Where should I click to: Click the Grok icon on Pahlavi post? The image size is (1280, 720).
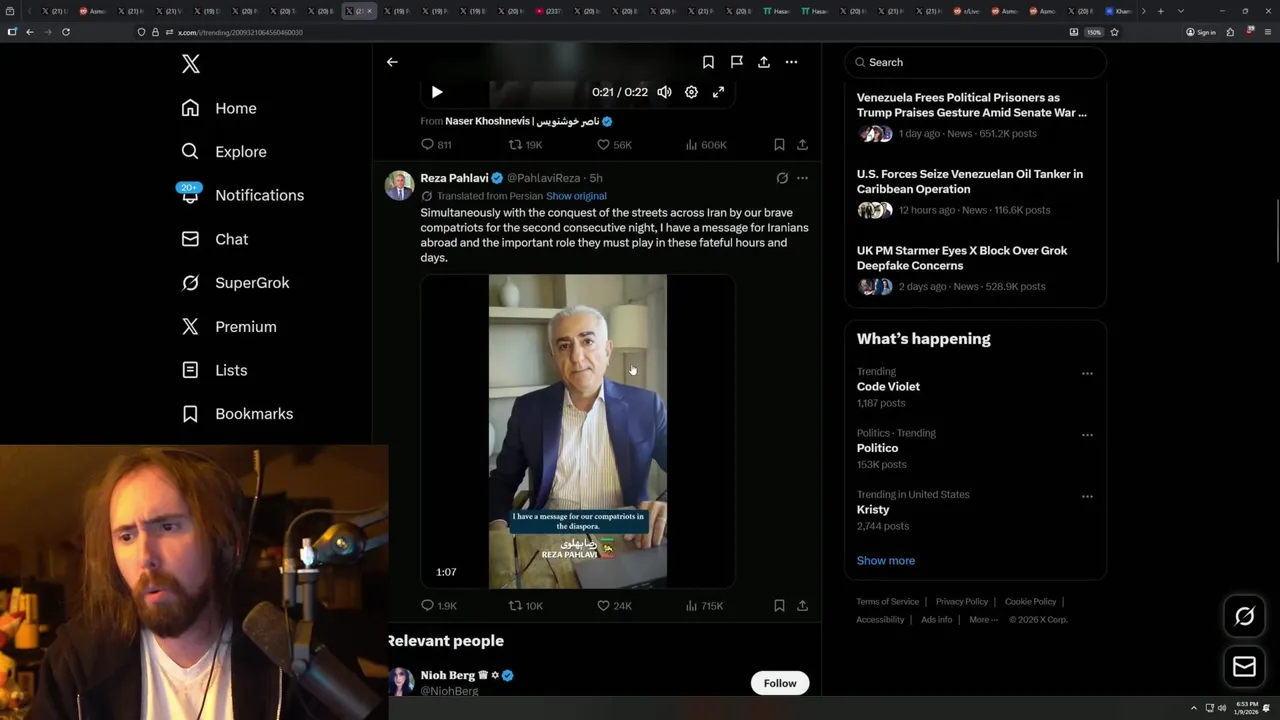coord(782,178)
